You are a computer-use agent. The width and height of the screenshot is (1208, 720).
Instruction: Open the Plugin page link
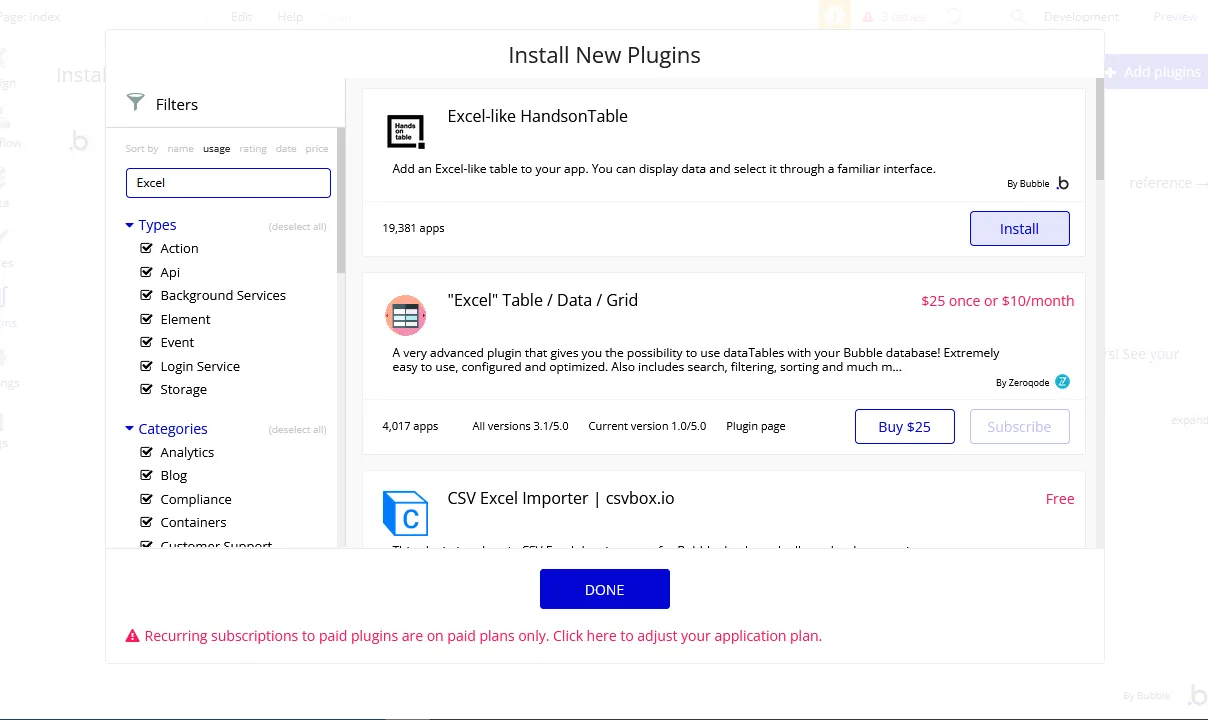pyautogui.click(x=755, y=426)
